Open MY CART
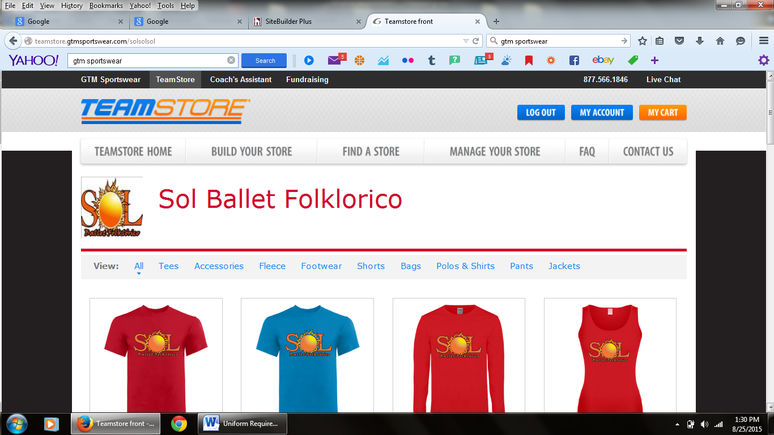Viewport: 774px width, 435px height. (x=662, y=113)
